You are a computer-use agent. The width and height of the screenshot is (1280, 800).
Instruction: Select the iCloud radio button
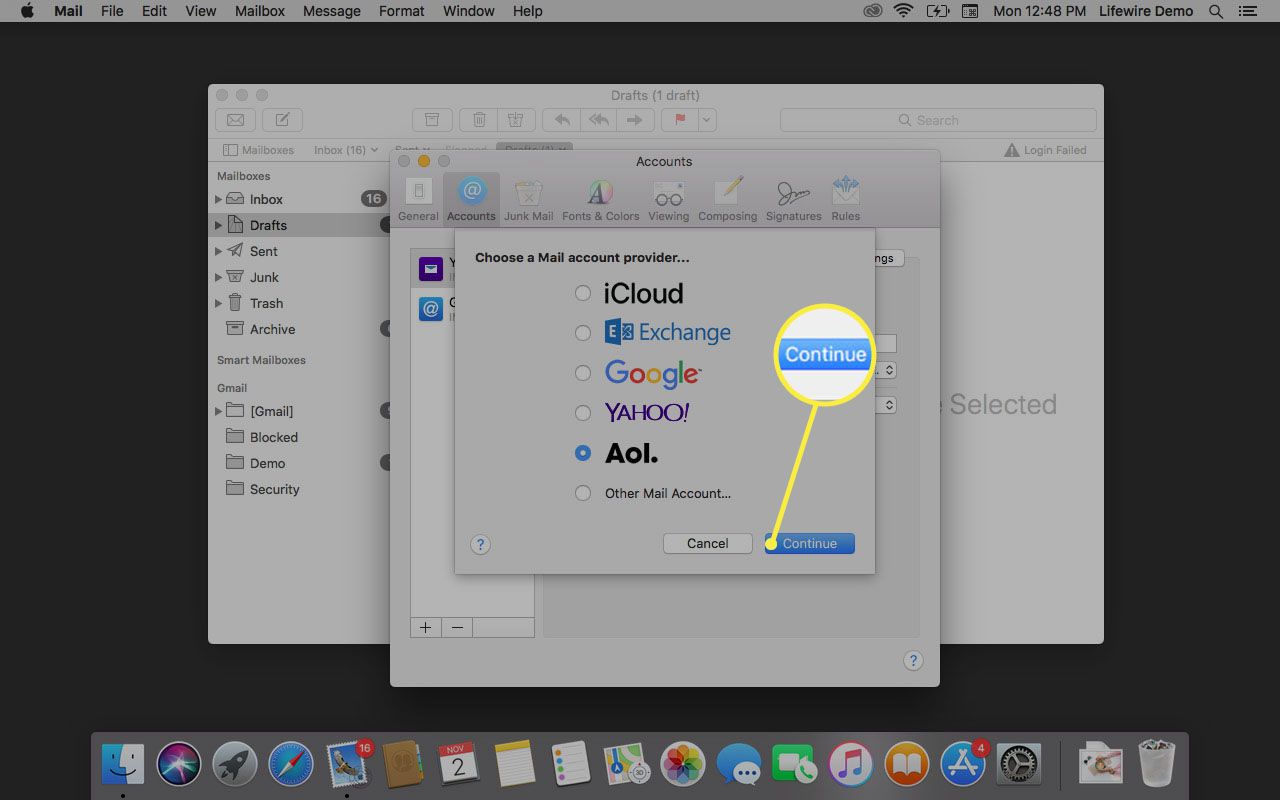coord(583,294)
